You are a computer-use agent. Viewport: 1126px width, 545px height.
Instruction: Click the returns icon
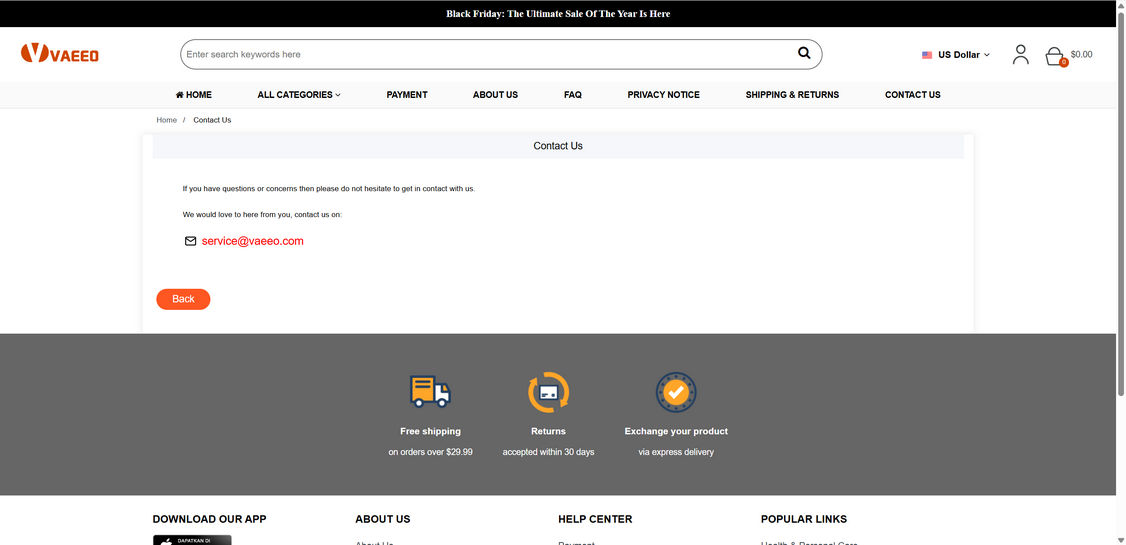coord(548,392)
